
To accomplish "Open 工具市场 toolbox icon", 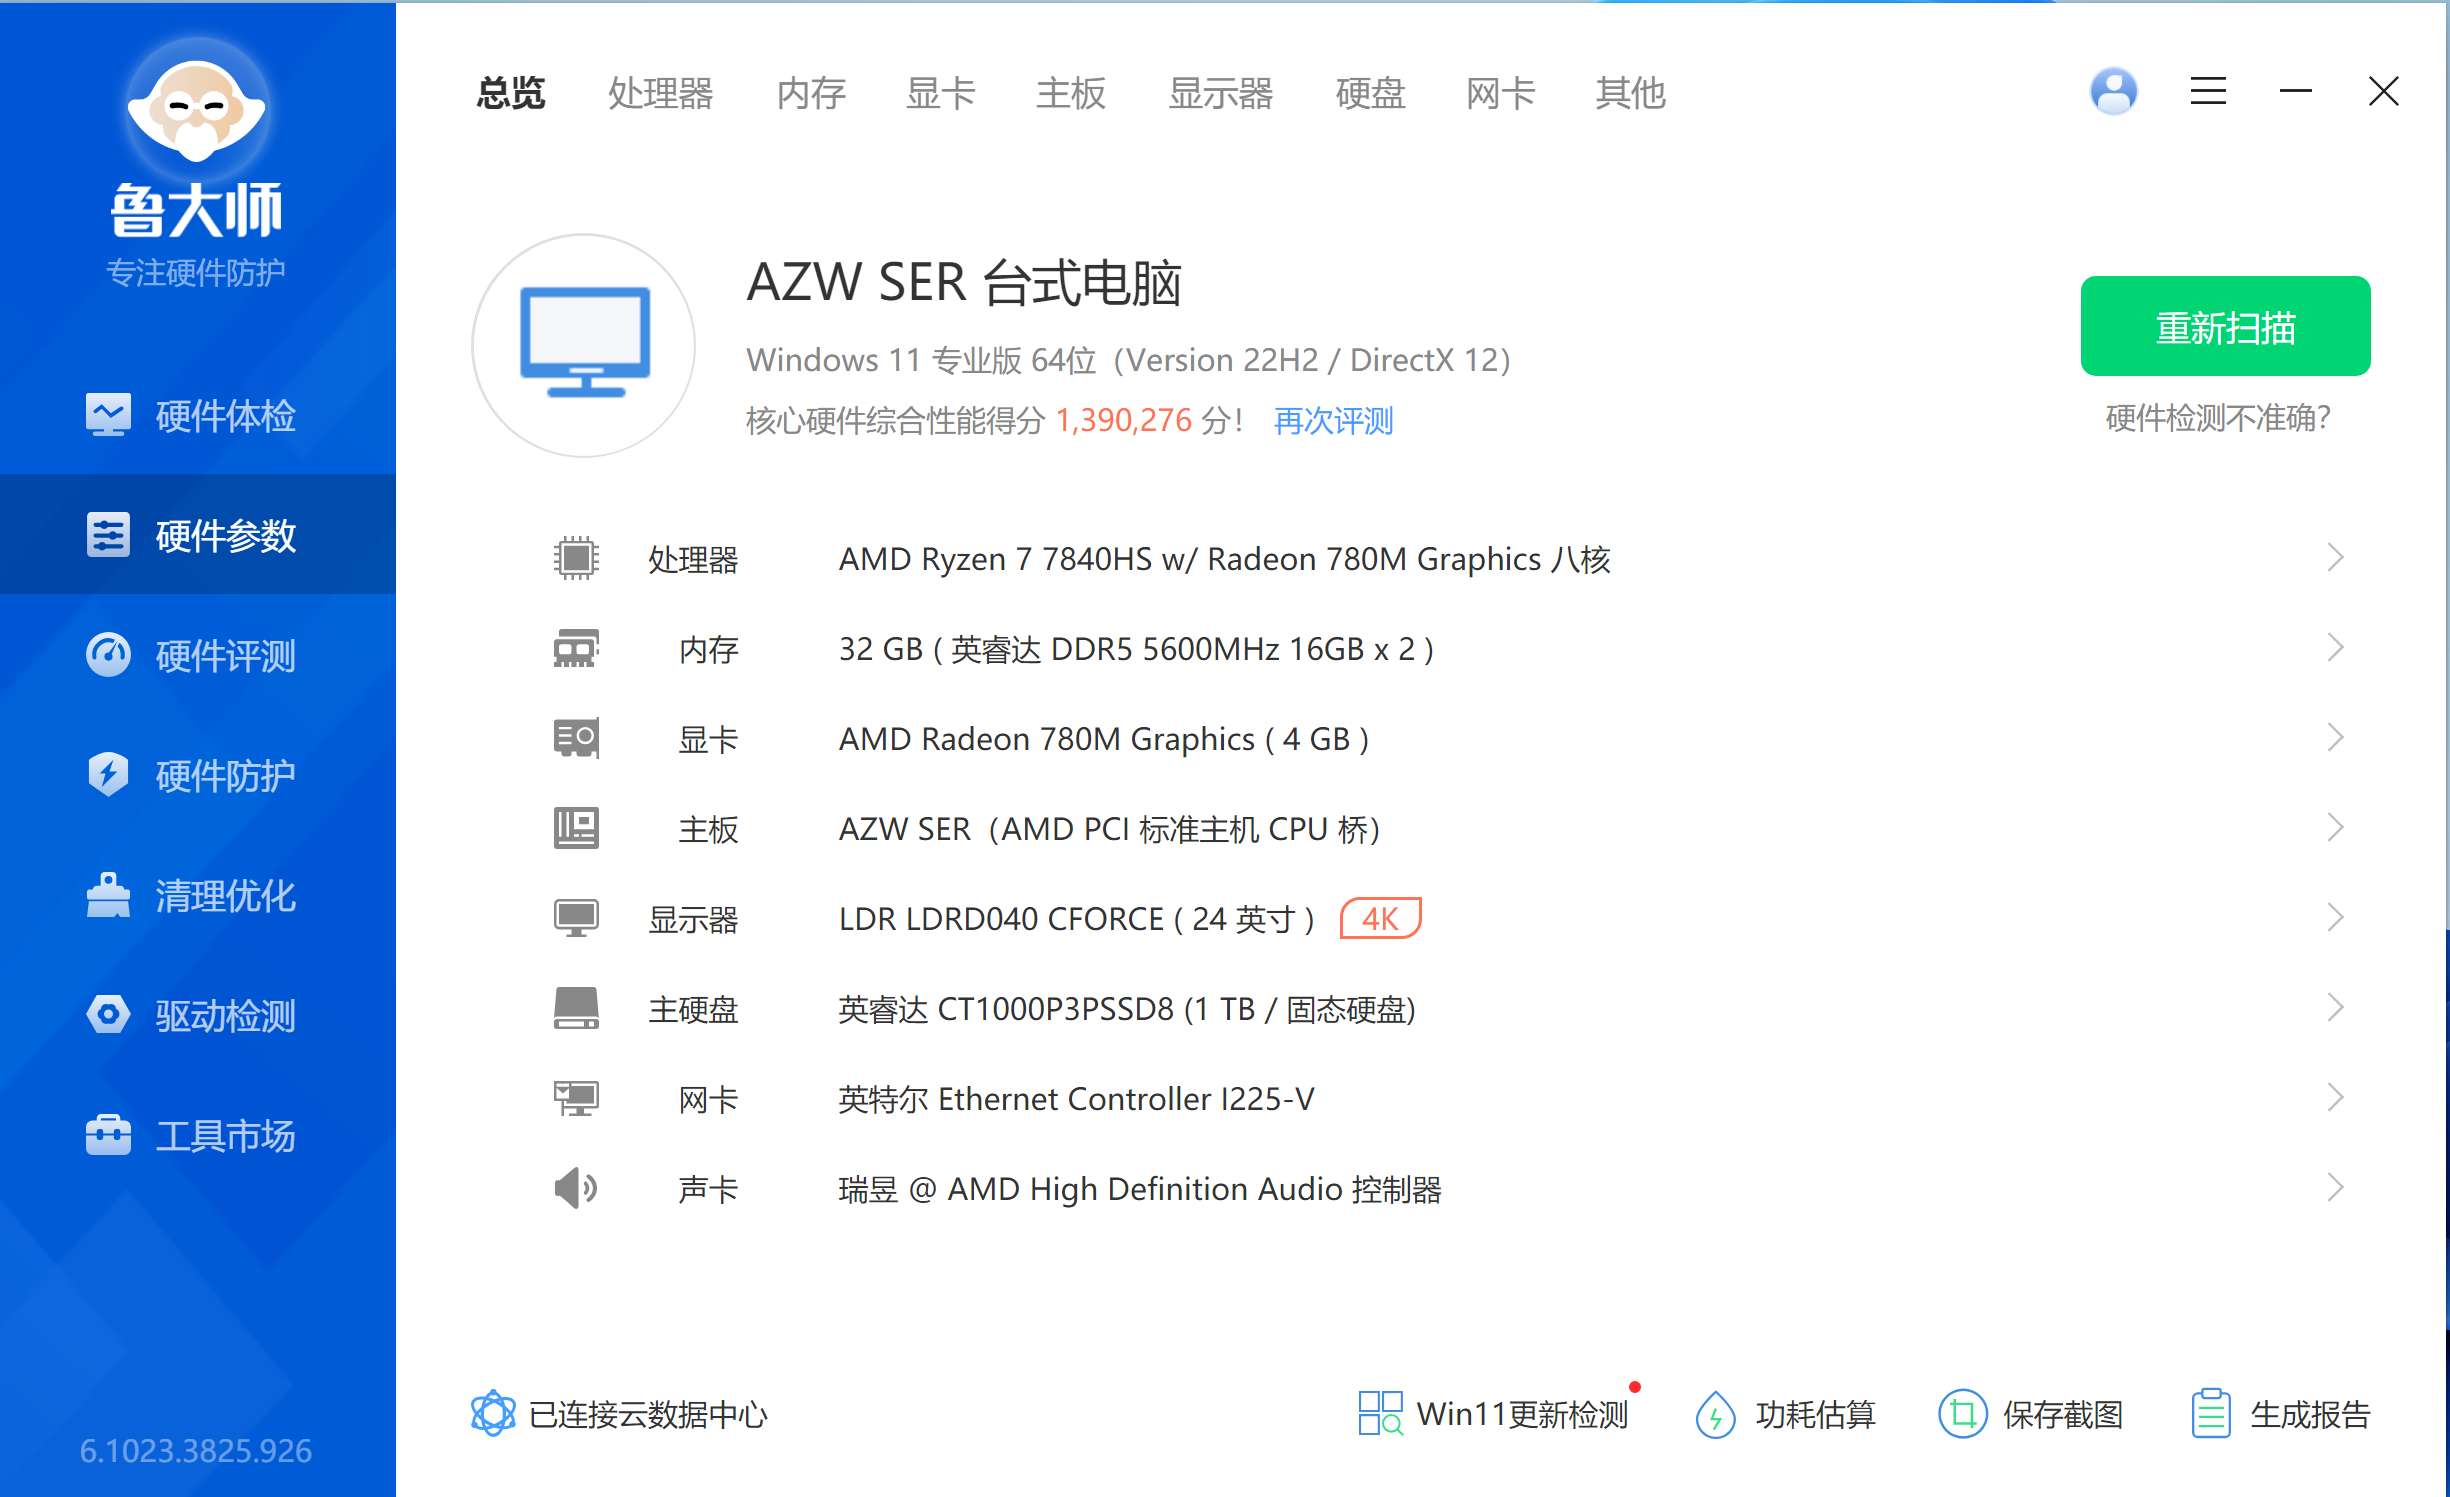I will point(108,1135).
